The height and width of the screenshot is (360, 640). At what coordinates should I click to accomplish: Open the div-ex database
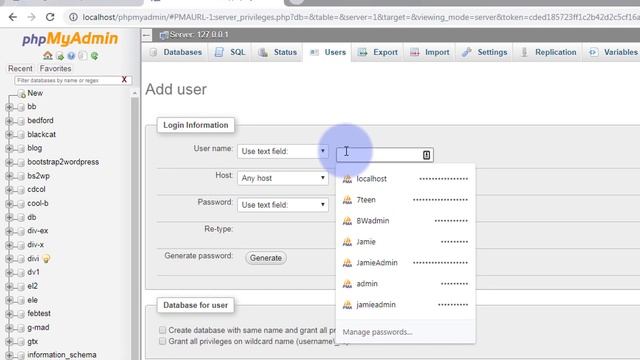click(38, 231)
